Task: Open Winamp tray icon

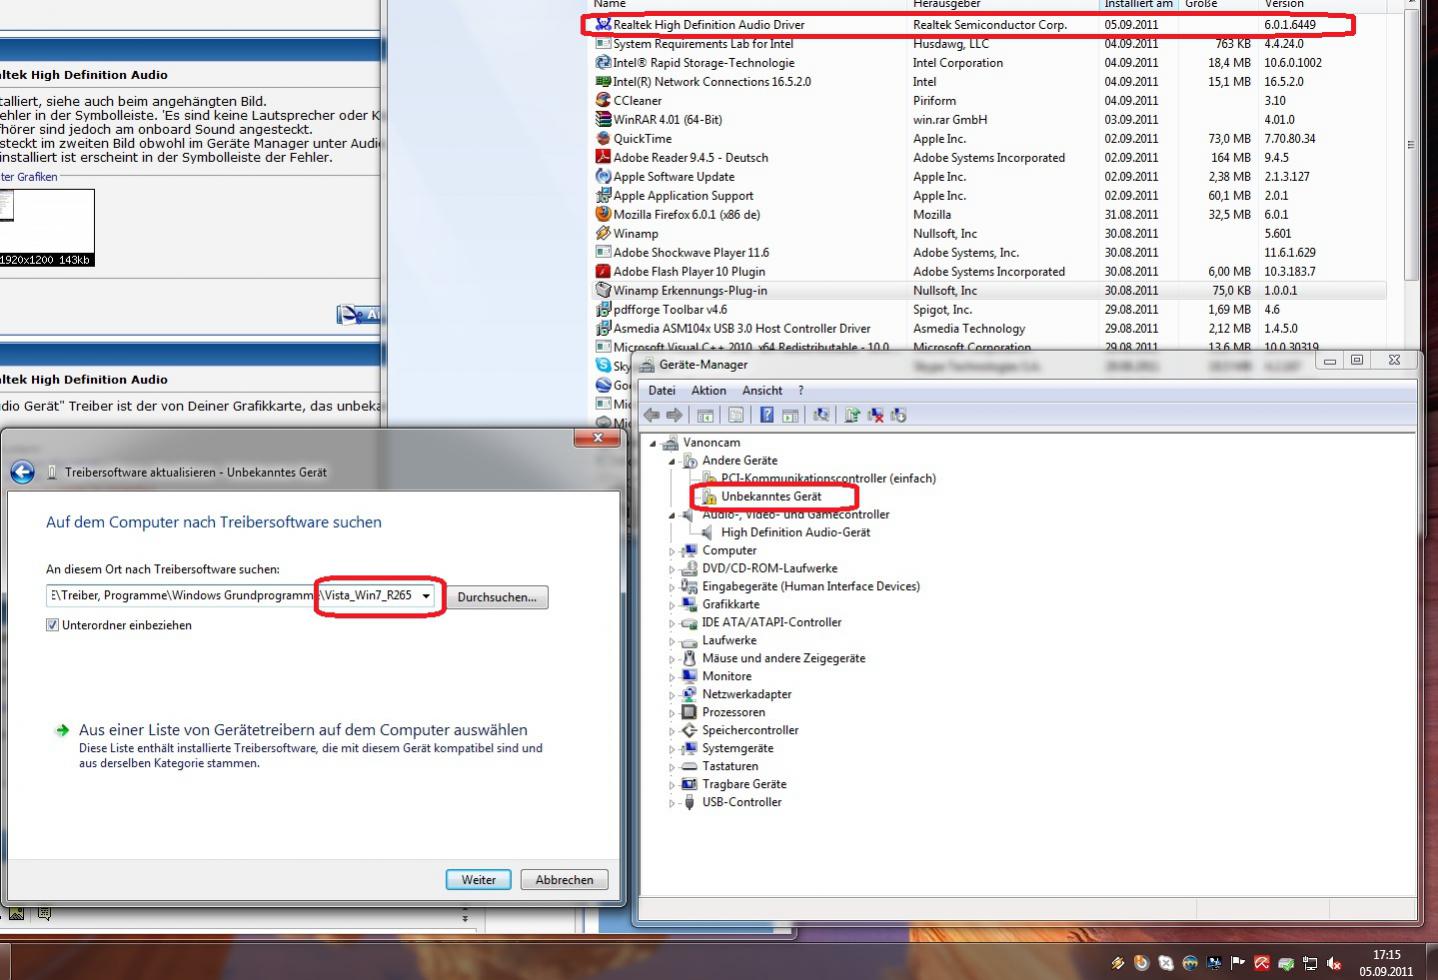Action: tap(1117, 963)
